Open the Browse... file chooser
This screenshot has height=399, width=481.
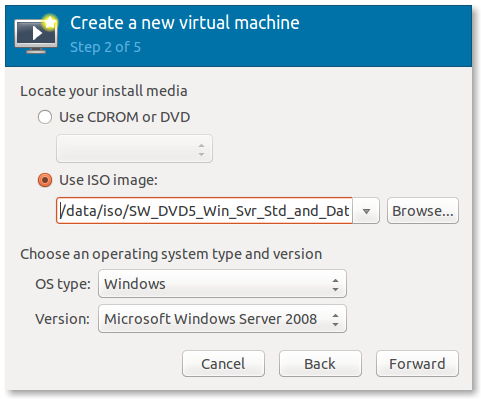[x=423, y=211]
